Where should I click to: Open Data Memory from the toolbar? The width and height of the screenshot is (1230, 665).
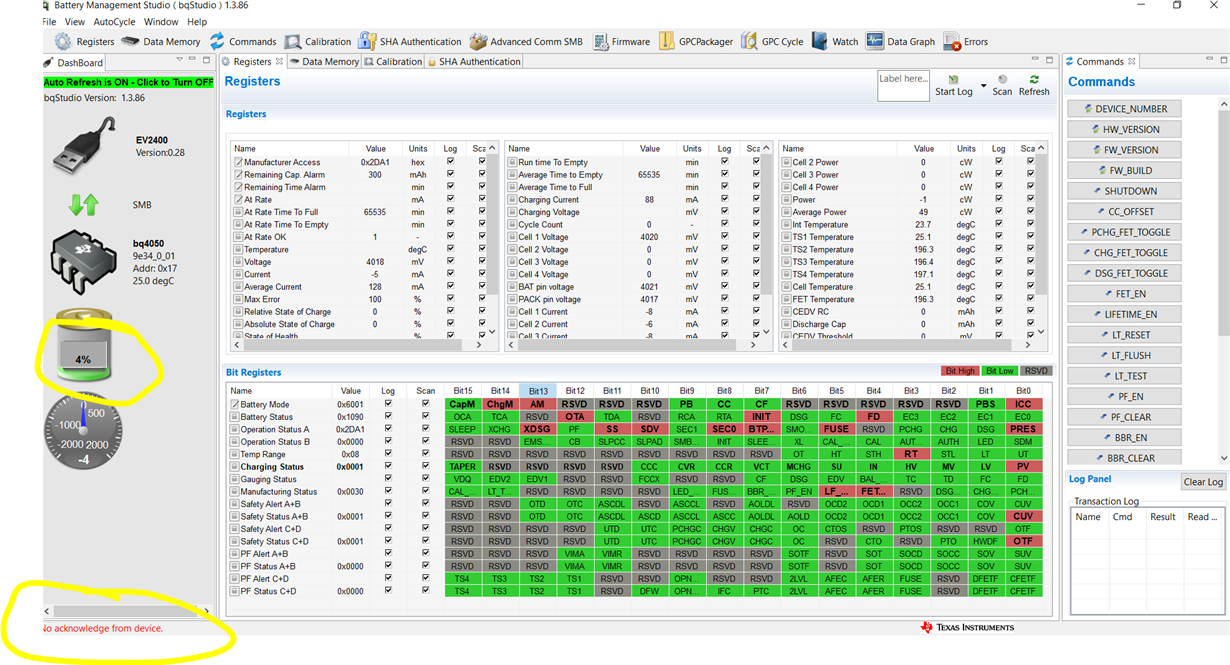coord(160,42)
